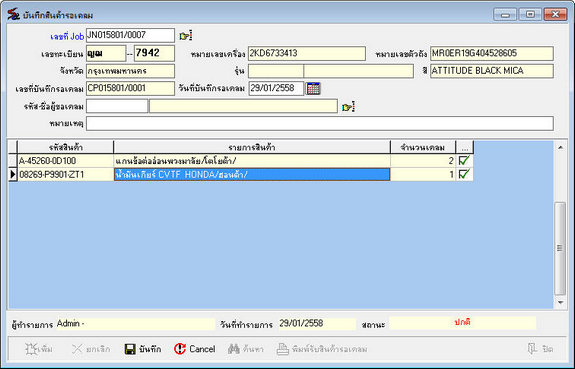Click the claimant name input field

(x=243, y=106)
